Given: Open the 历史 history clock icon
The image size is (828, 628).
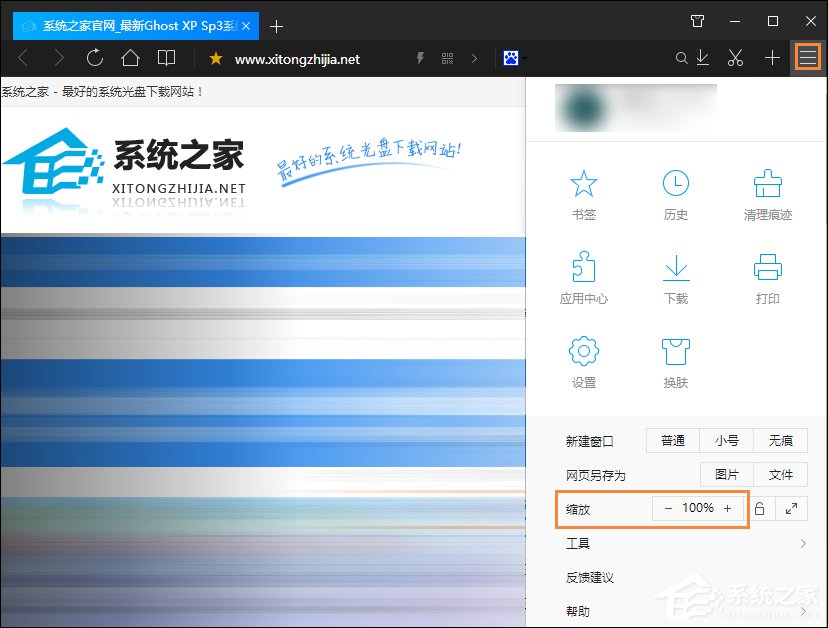Looking at the screenshot, I should point(676,194).
